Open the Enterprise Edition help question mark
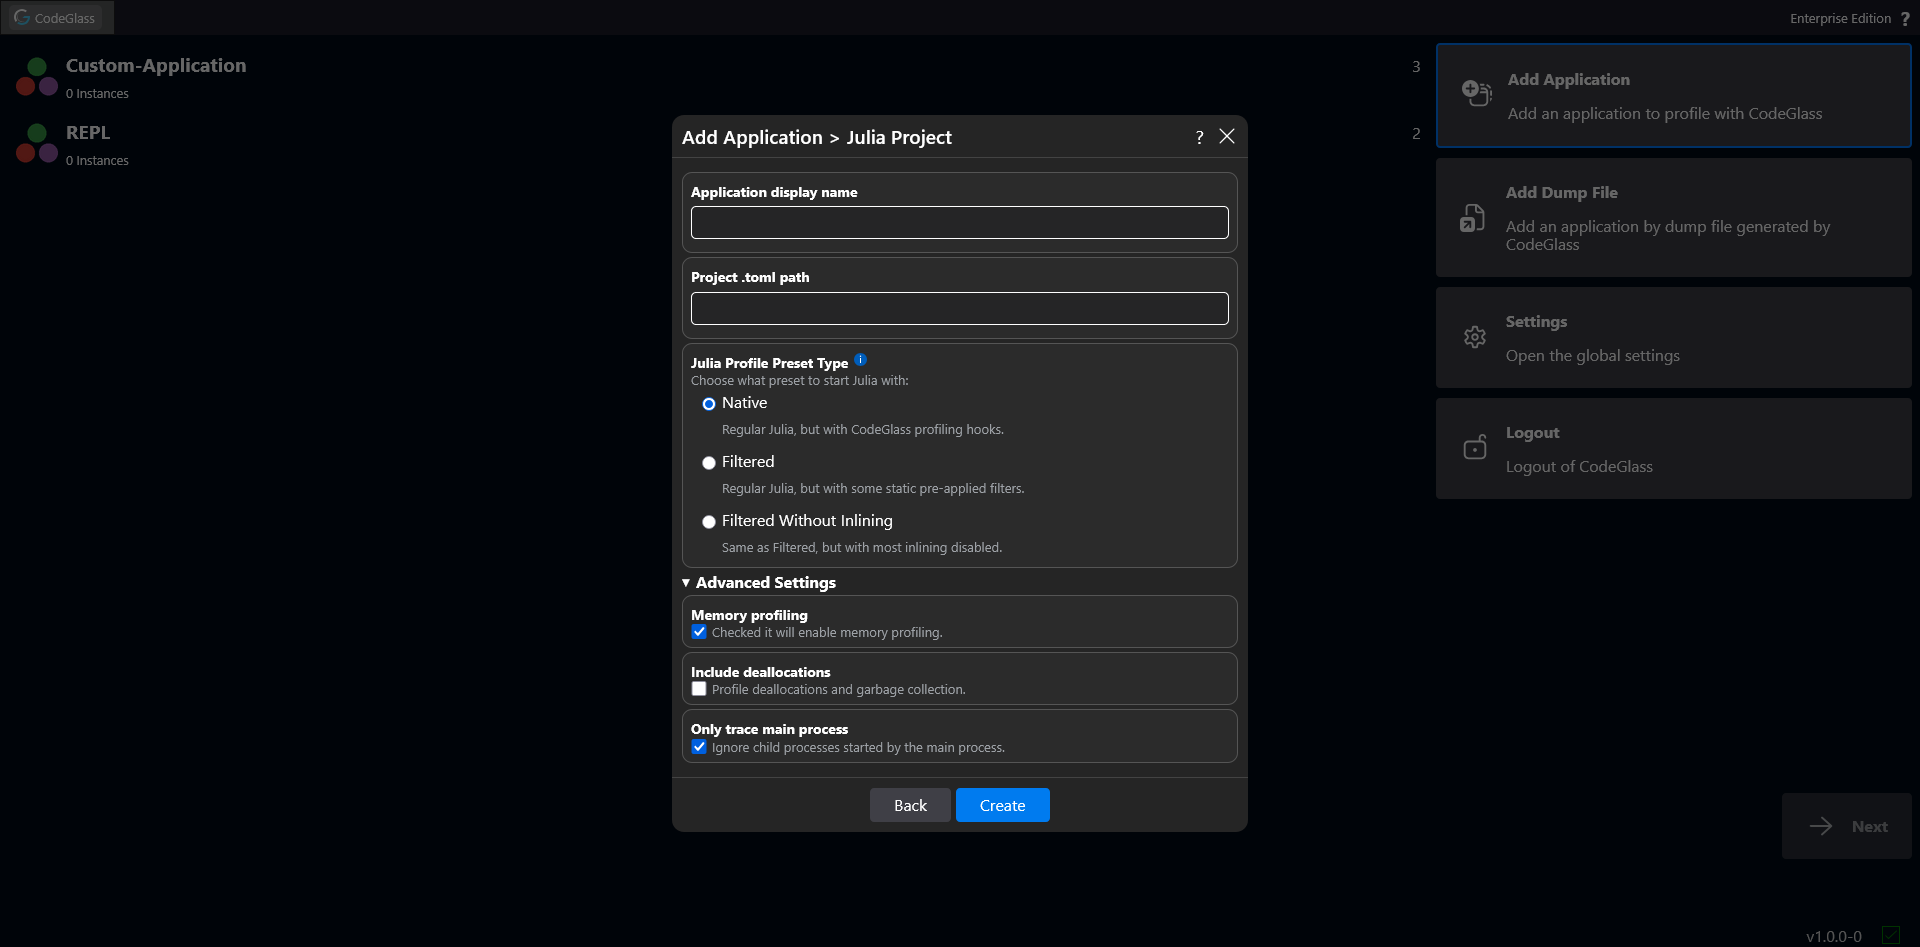The height and width of the screenshot is (947, 1920). (1905, 19)
